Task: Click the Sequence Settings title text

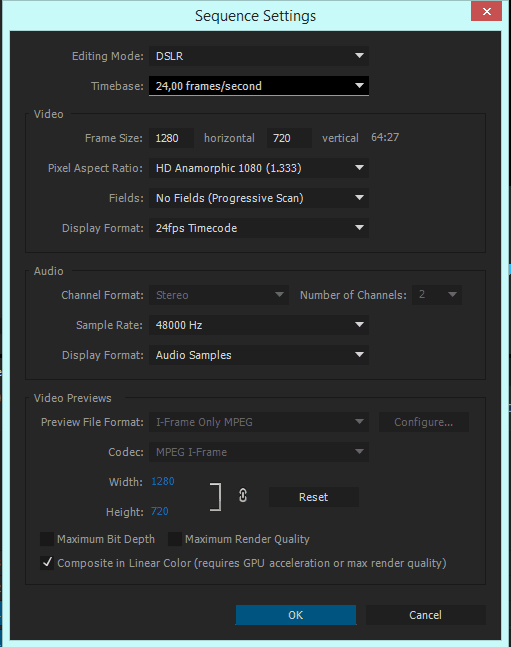Action: 255,16
